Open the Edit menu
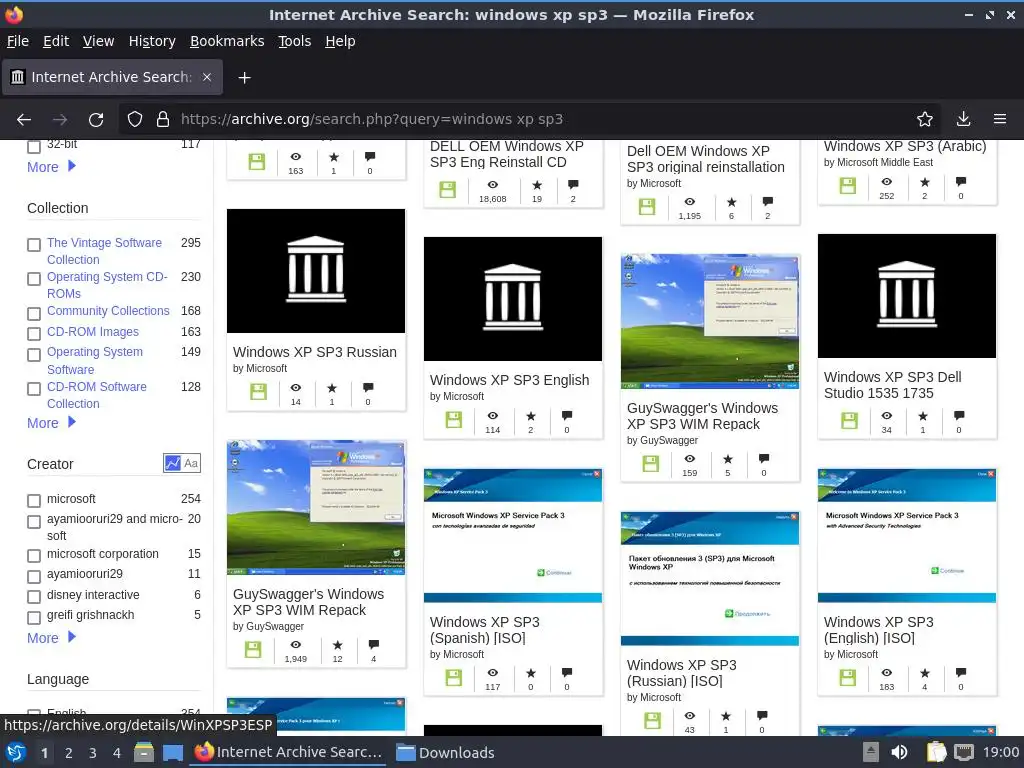Image resolution: width=1024 pixels, height=768 pixels. pos(56,41)
